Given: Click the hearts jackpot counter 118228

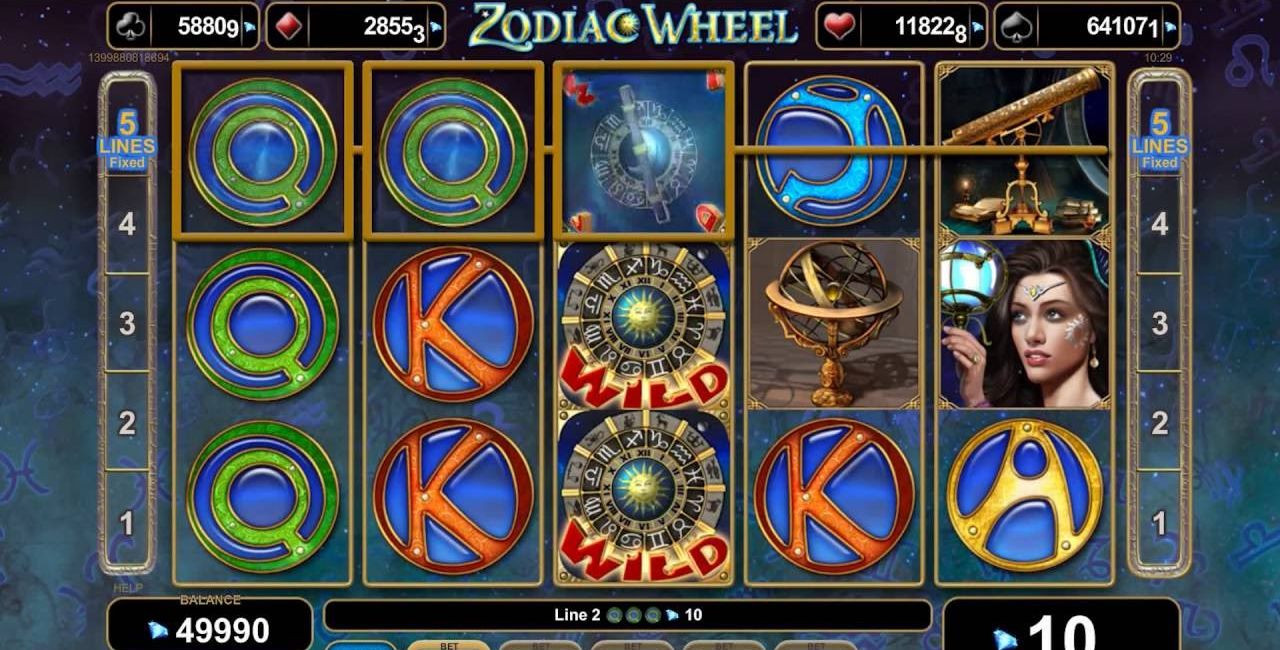Looking at the screenshot, I should 901,27.
